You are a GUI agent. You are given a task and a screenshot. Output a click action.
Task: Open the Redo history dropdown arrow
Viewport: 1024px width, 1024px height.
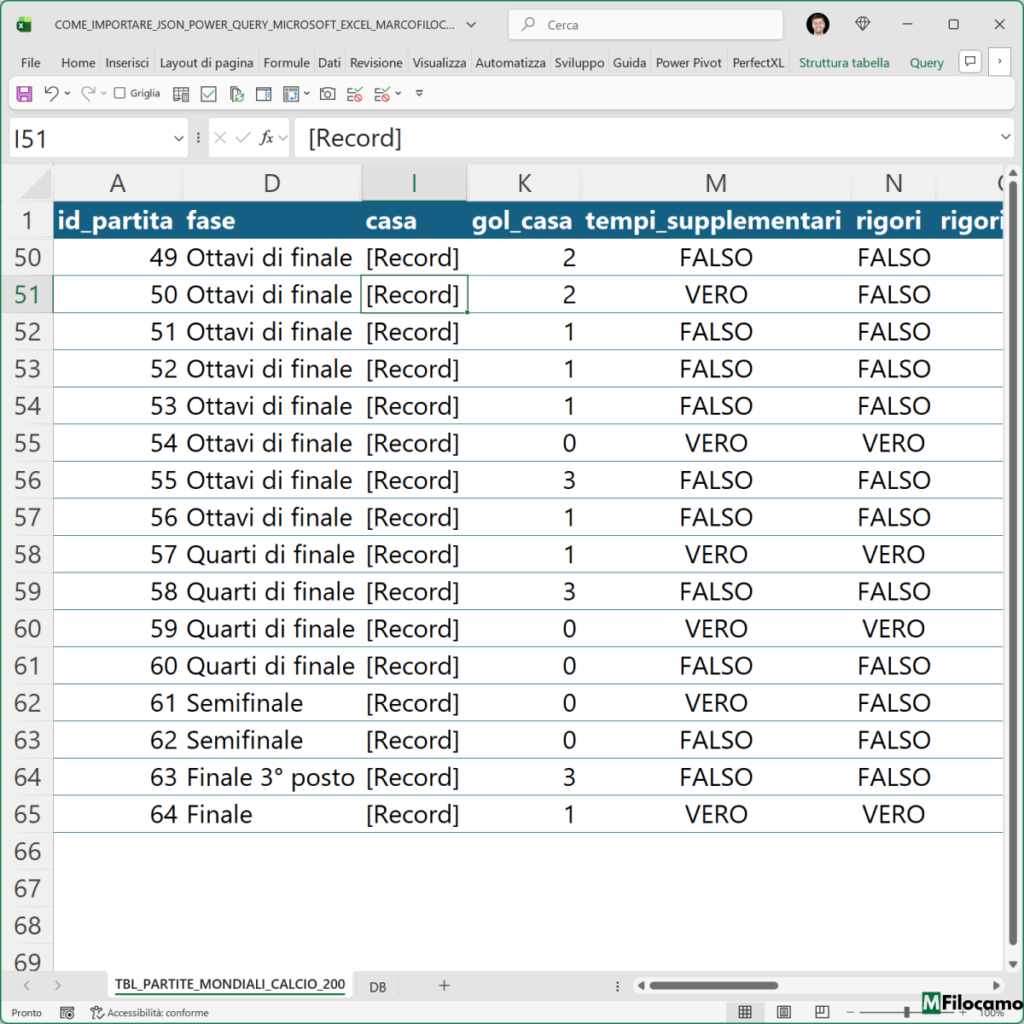click(x=104, y=93)
